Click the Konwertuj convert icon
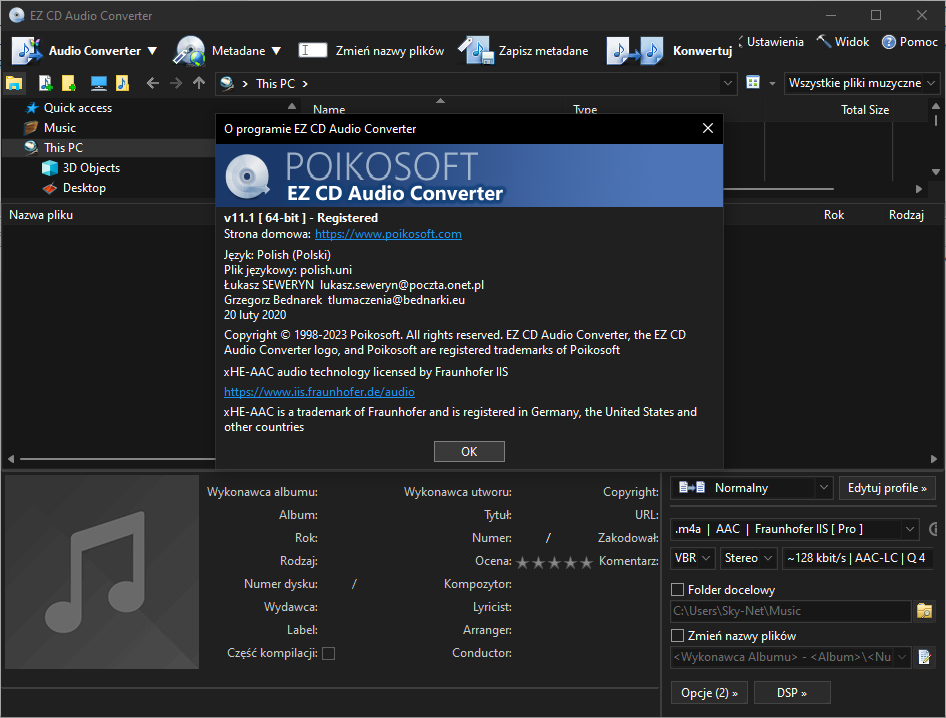Screen dimensions: 946x718 (635, 51)
